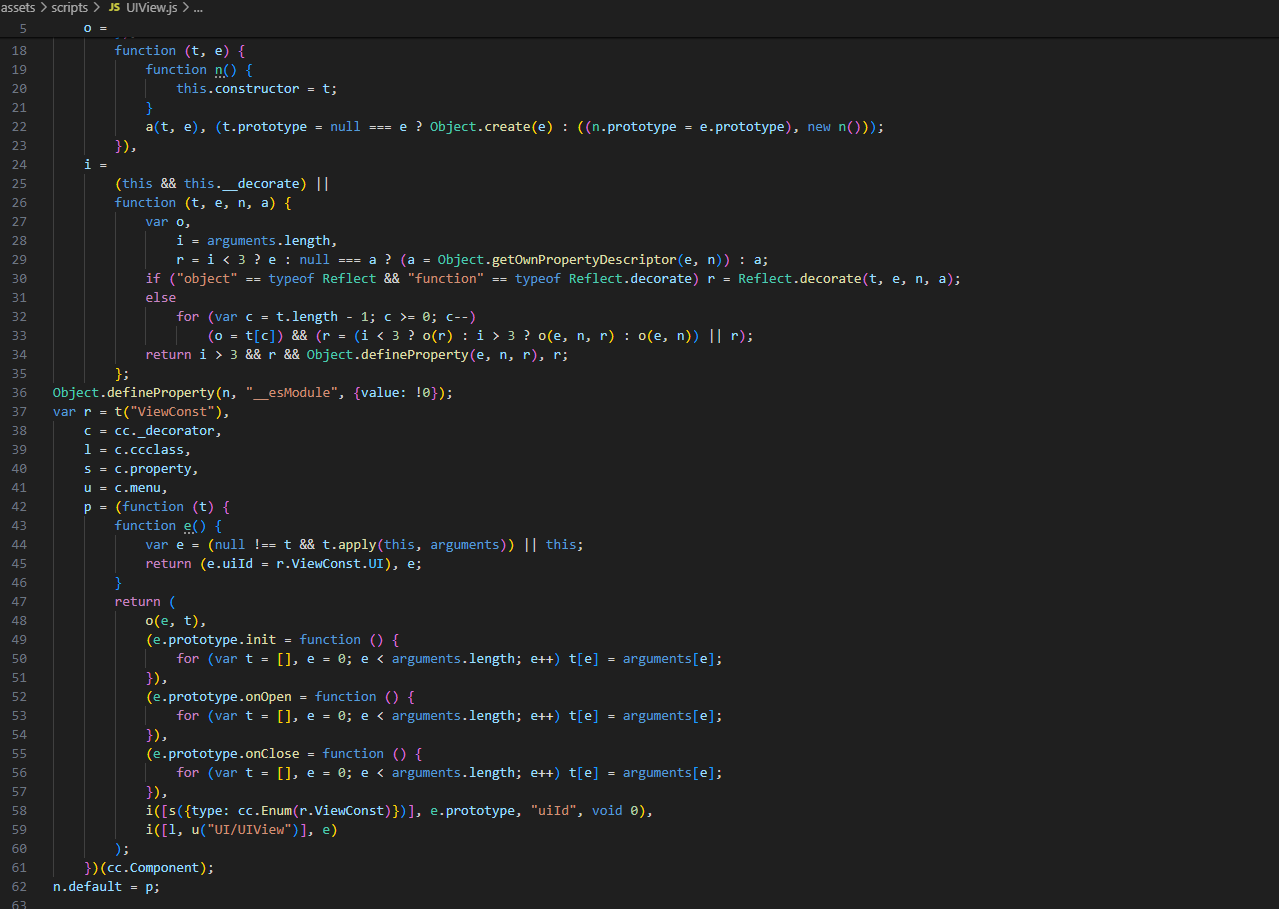Open the "scripts" breadcrumb segment
1279x909 pixels.
click(x=69, y=8)
